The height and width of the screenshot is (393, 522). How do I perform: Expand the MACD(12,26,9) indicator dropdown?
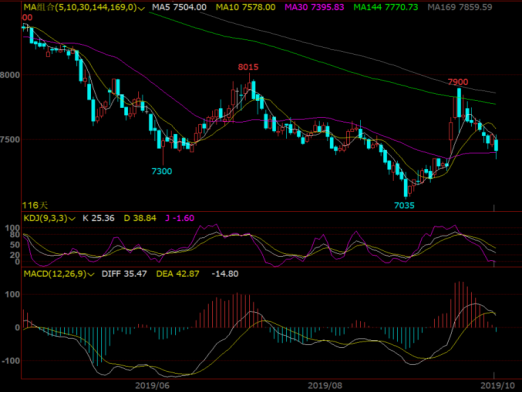[x=59, y=274]
